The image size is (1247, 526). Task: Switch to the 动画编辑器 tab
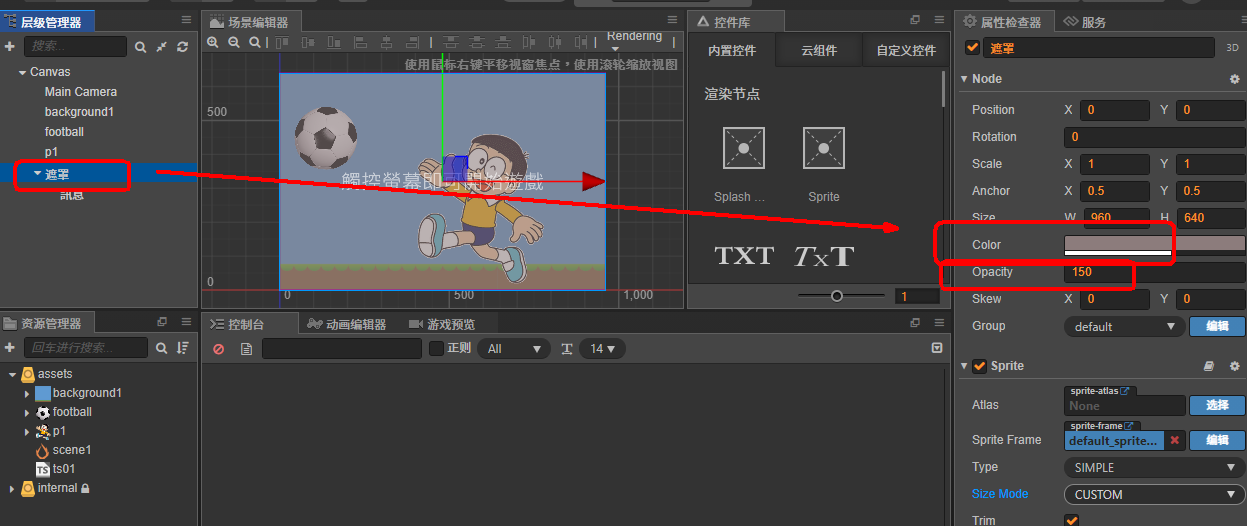(347, 324)
